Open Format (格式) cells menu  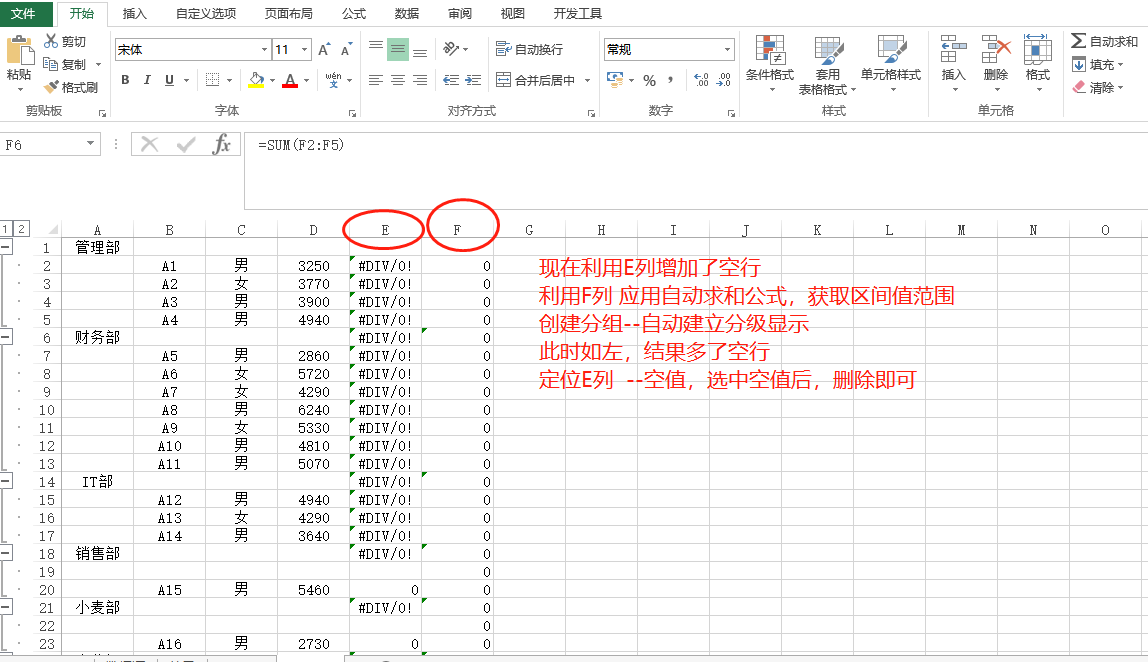click(1037, 63)
